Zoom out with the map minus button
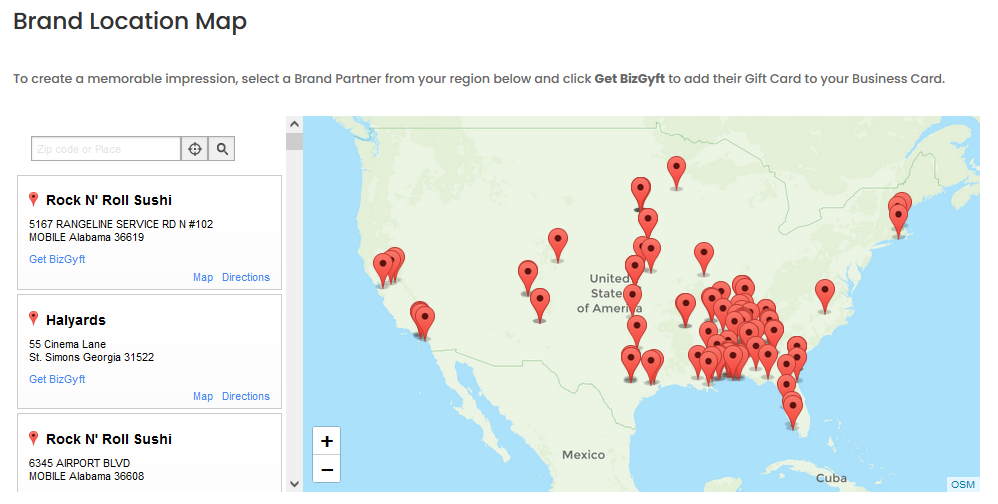 pyautogui.click(x=327, y=470)
